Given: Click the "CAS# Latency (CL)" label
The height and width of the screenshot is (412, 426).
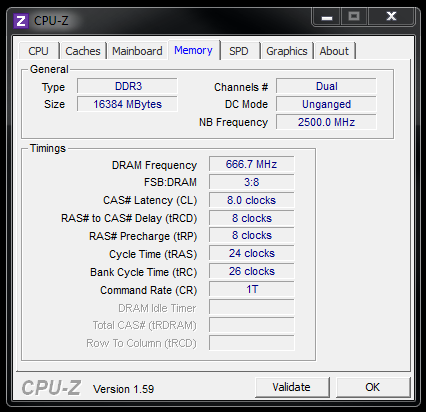Looking at the screenshot, I should [x=150, y=200].
